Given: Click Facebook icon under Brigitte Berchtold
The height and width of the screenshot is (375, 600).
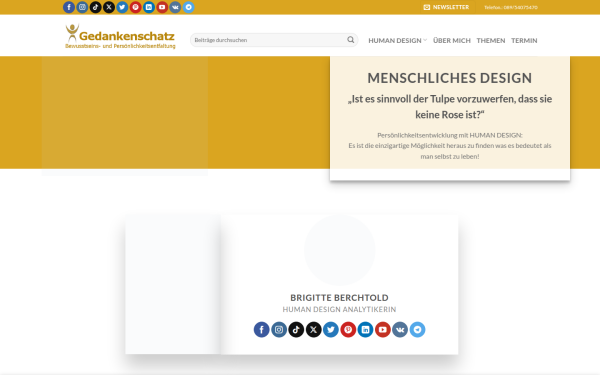Looking at the screenshot, I should [262, 329].
